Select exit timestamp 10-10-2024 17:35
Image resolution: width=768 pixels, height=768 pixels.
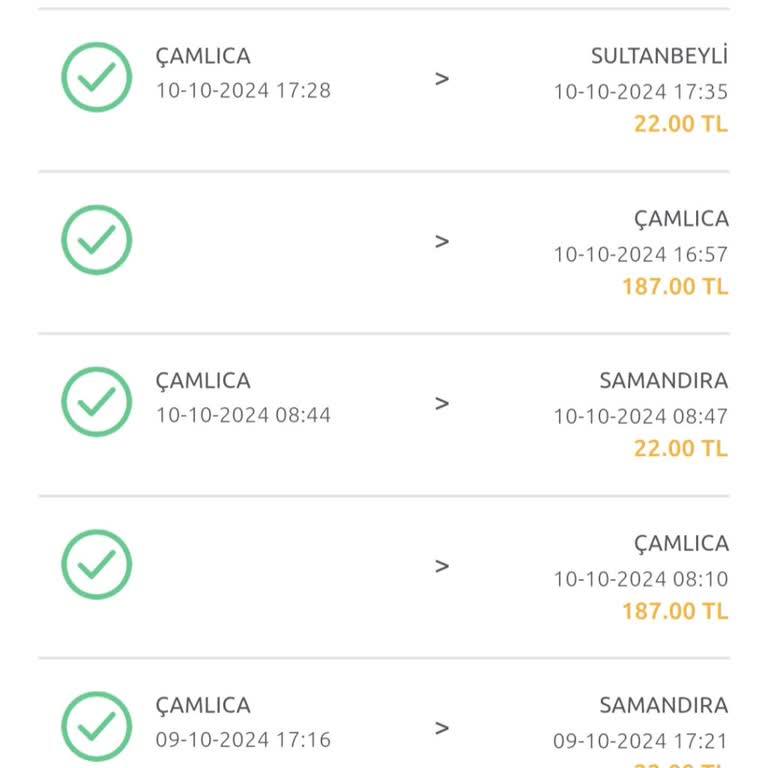(641, 92)
